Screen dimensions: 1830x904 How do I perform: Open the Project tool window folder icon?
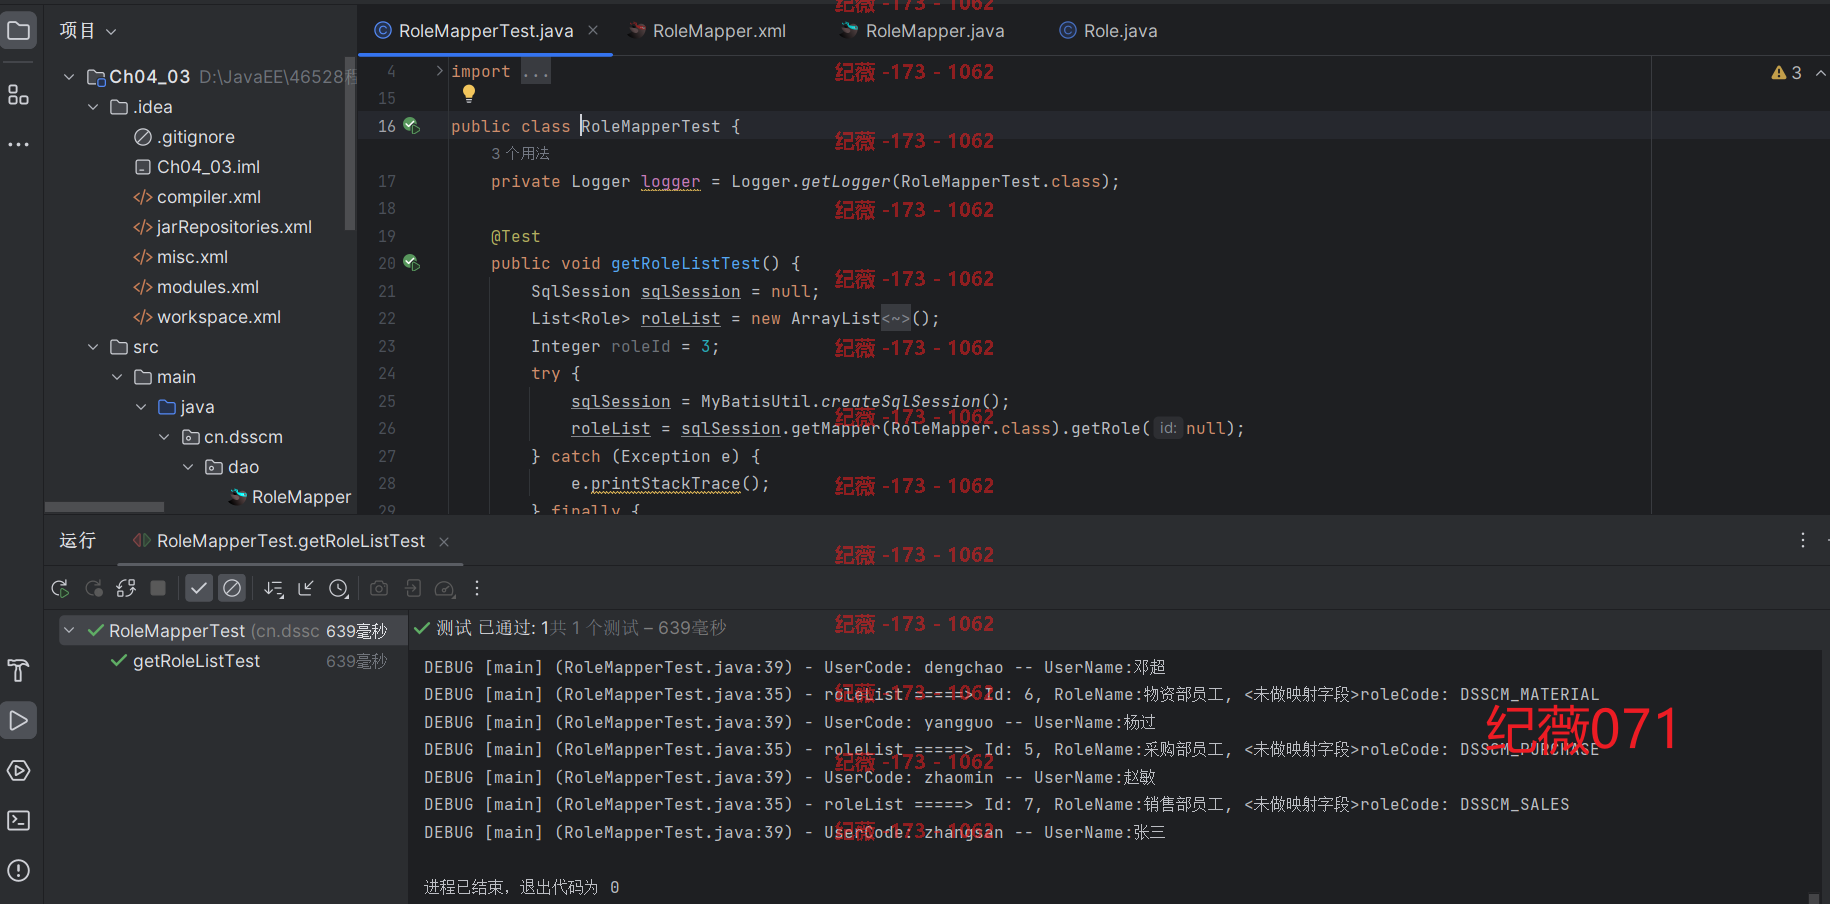[18, 31]
